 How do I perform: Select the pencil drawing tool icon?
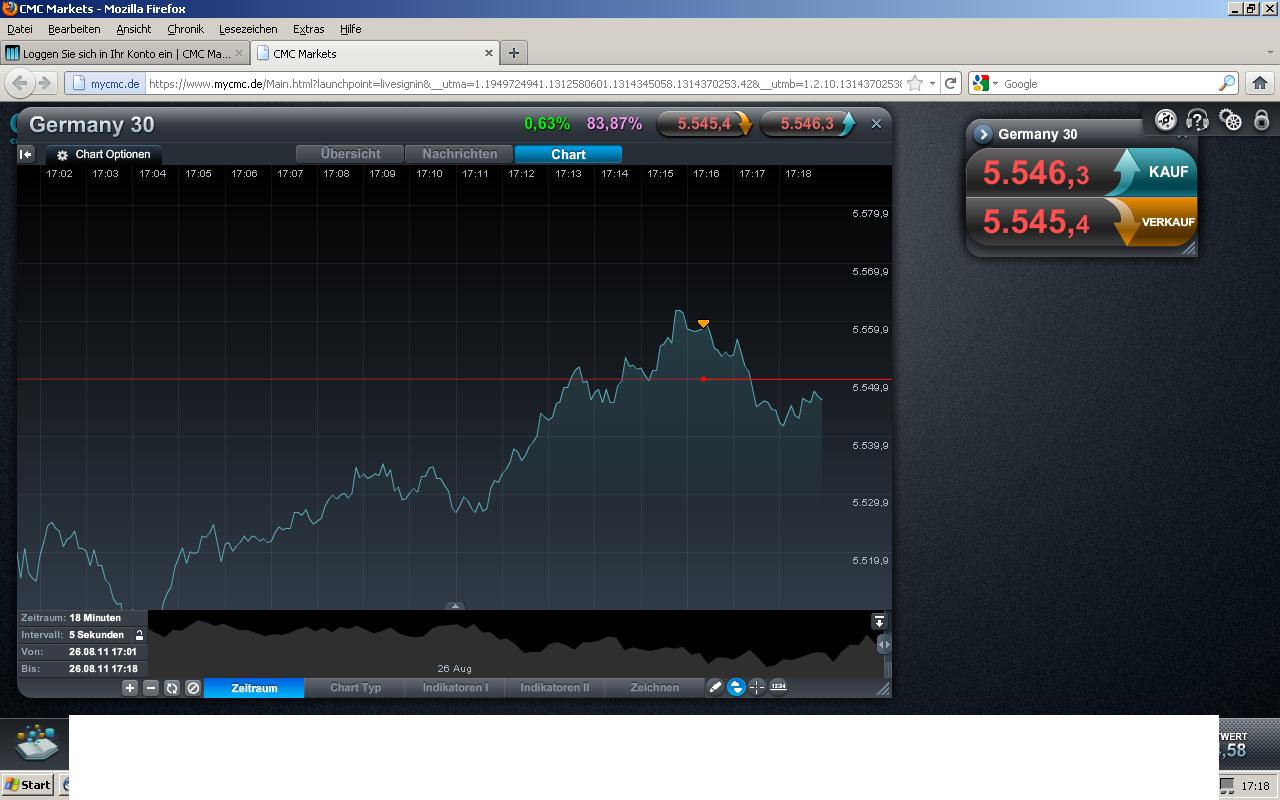pyautogui.click(x=715, y=687)
